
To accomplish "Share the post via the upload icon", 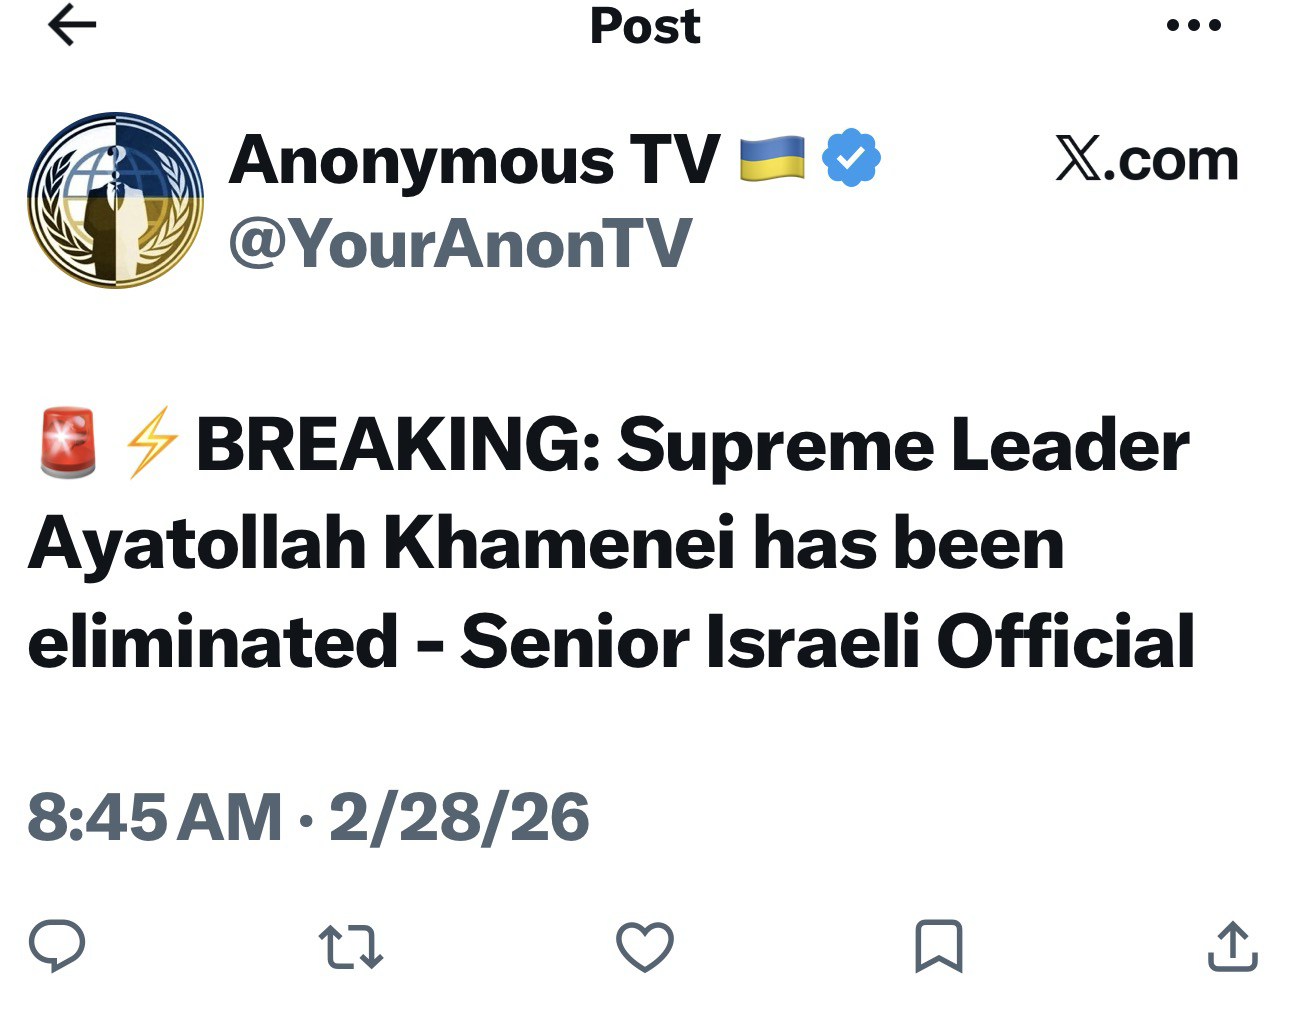I will (1232, 946).
